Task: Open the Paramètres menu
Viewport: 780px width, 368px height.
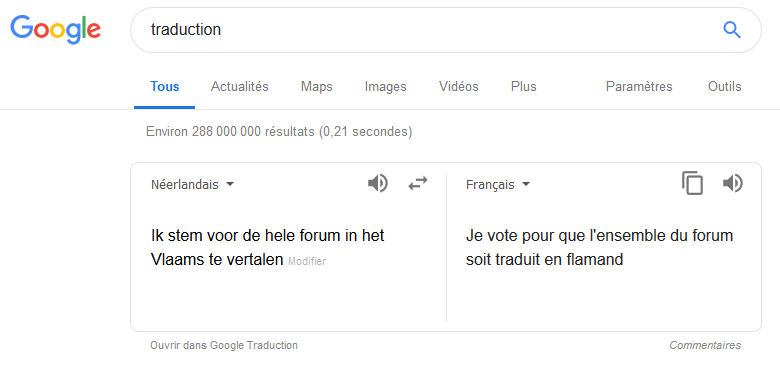Action: pyautogui.click(x=639, y=87)
